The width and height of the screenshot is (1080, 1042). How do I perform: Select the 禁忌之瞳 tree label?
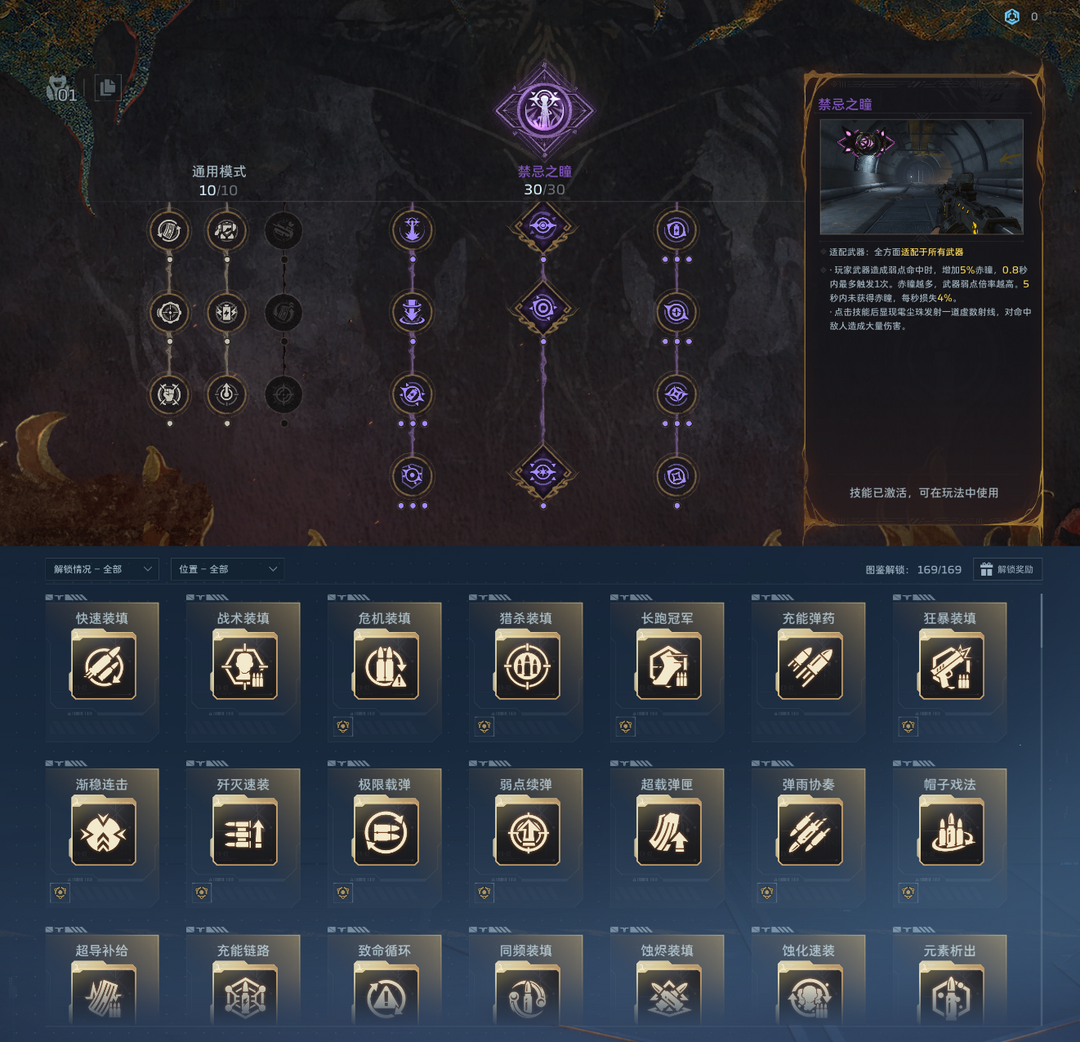click(544, 171)
